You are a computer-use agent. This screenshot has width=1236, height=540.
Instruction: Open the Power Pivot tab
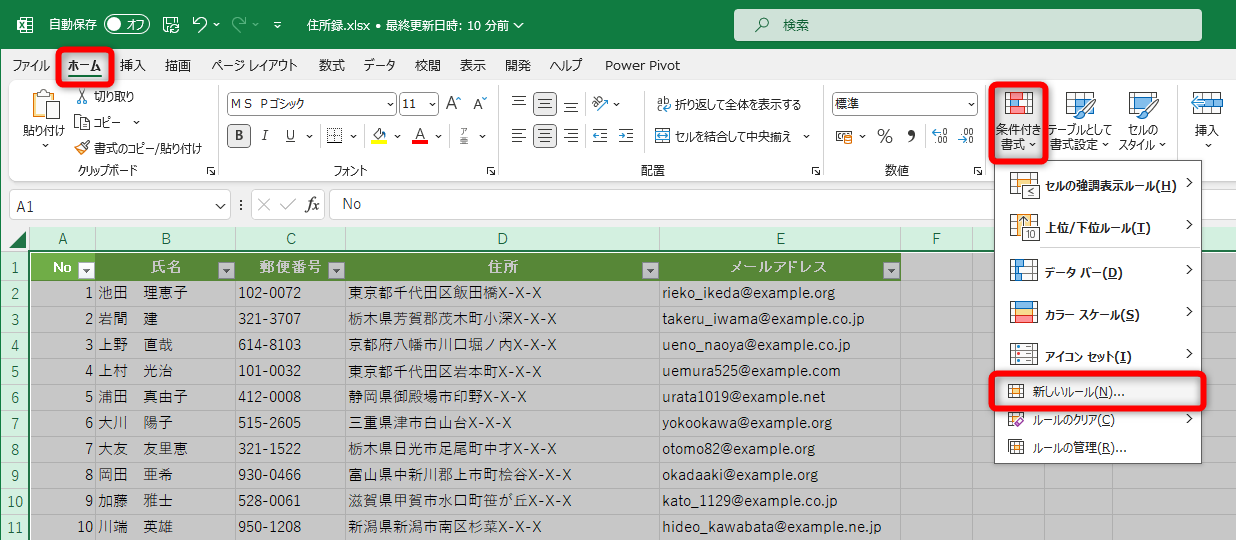click(x=642, y=66)
